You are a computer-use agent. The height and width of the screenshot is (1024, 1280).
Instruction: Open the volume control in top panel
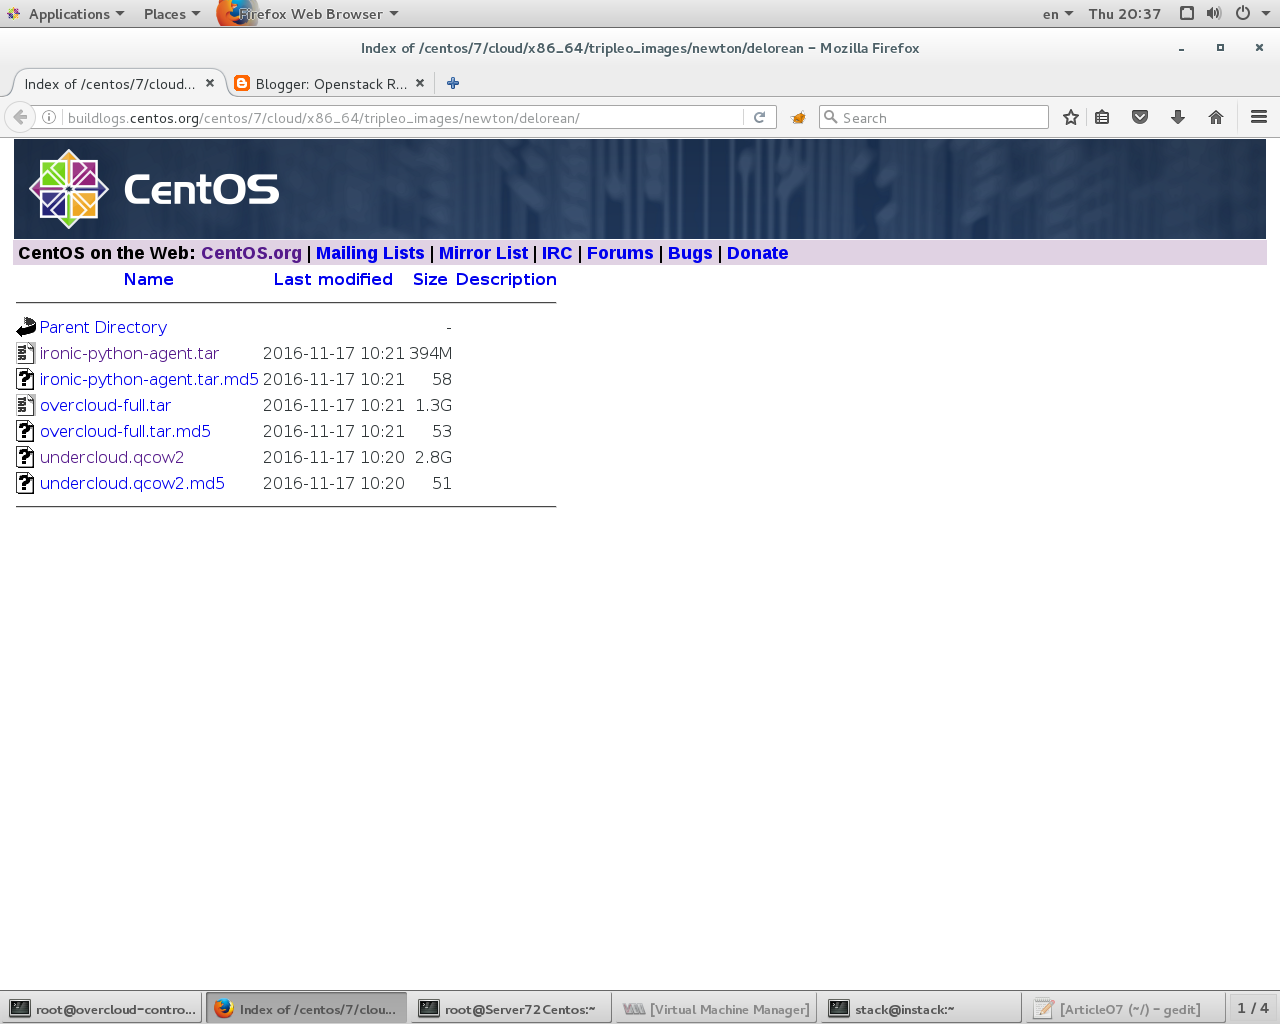(1214, 13)
